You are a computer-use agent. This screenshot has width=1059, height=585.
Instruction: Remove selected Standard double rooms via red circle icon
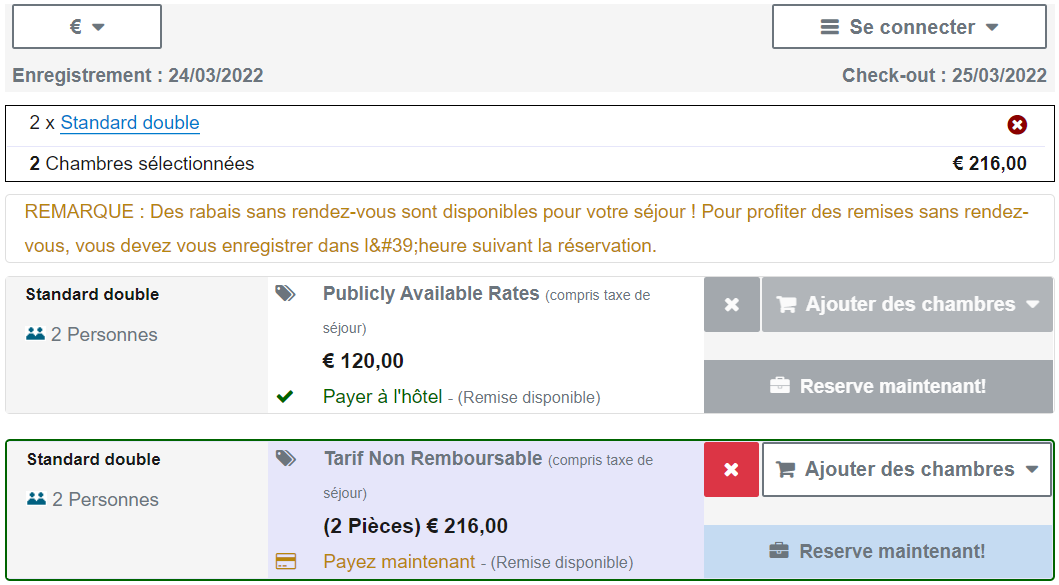(x=1017, y=125)
